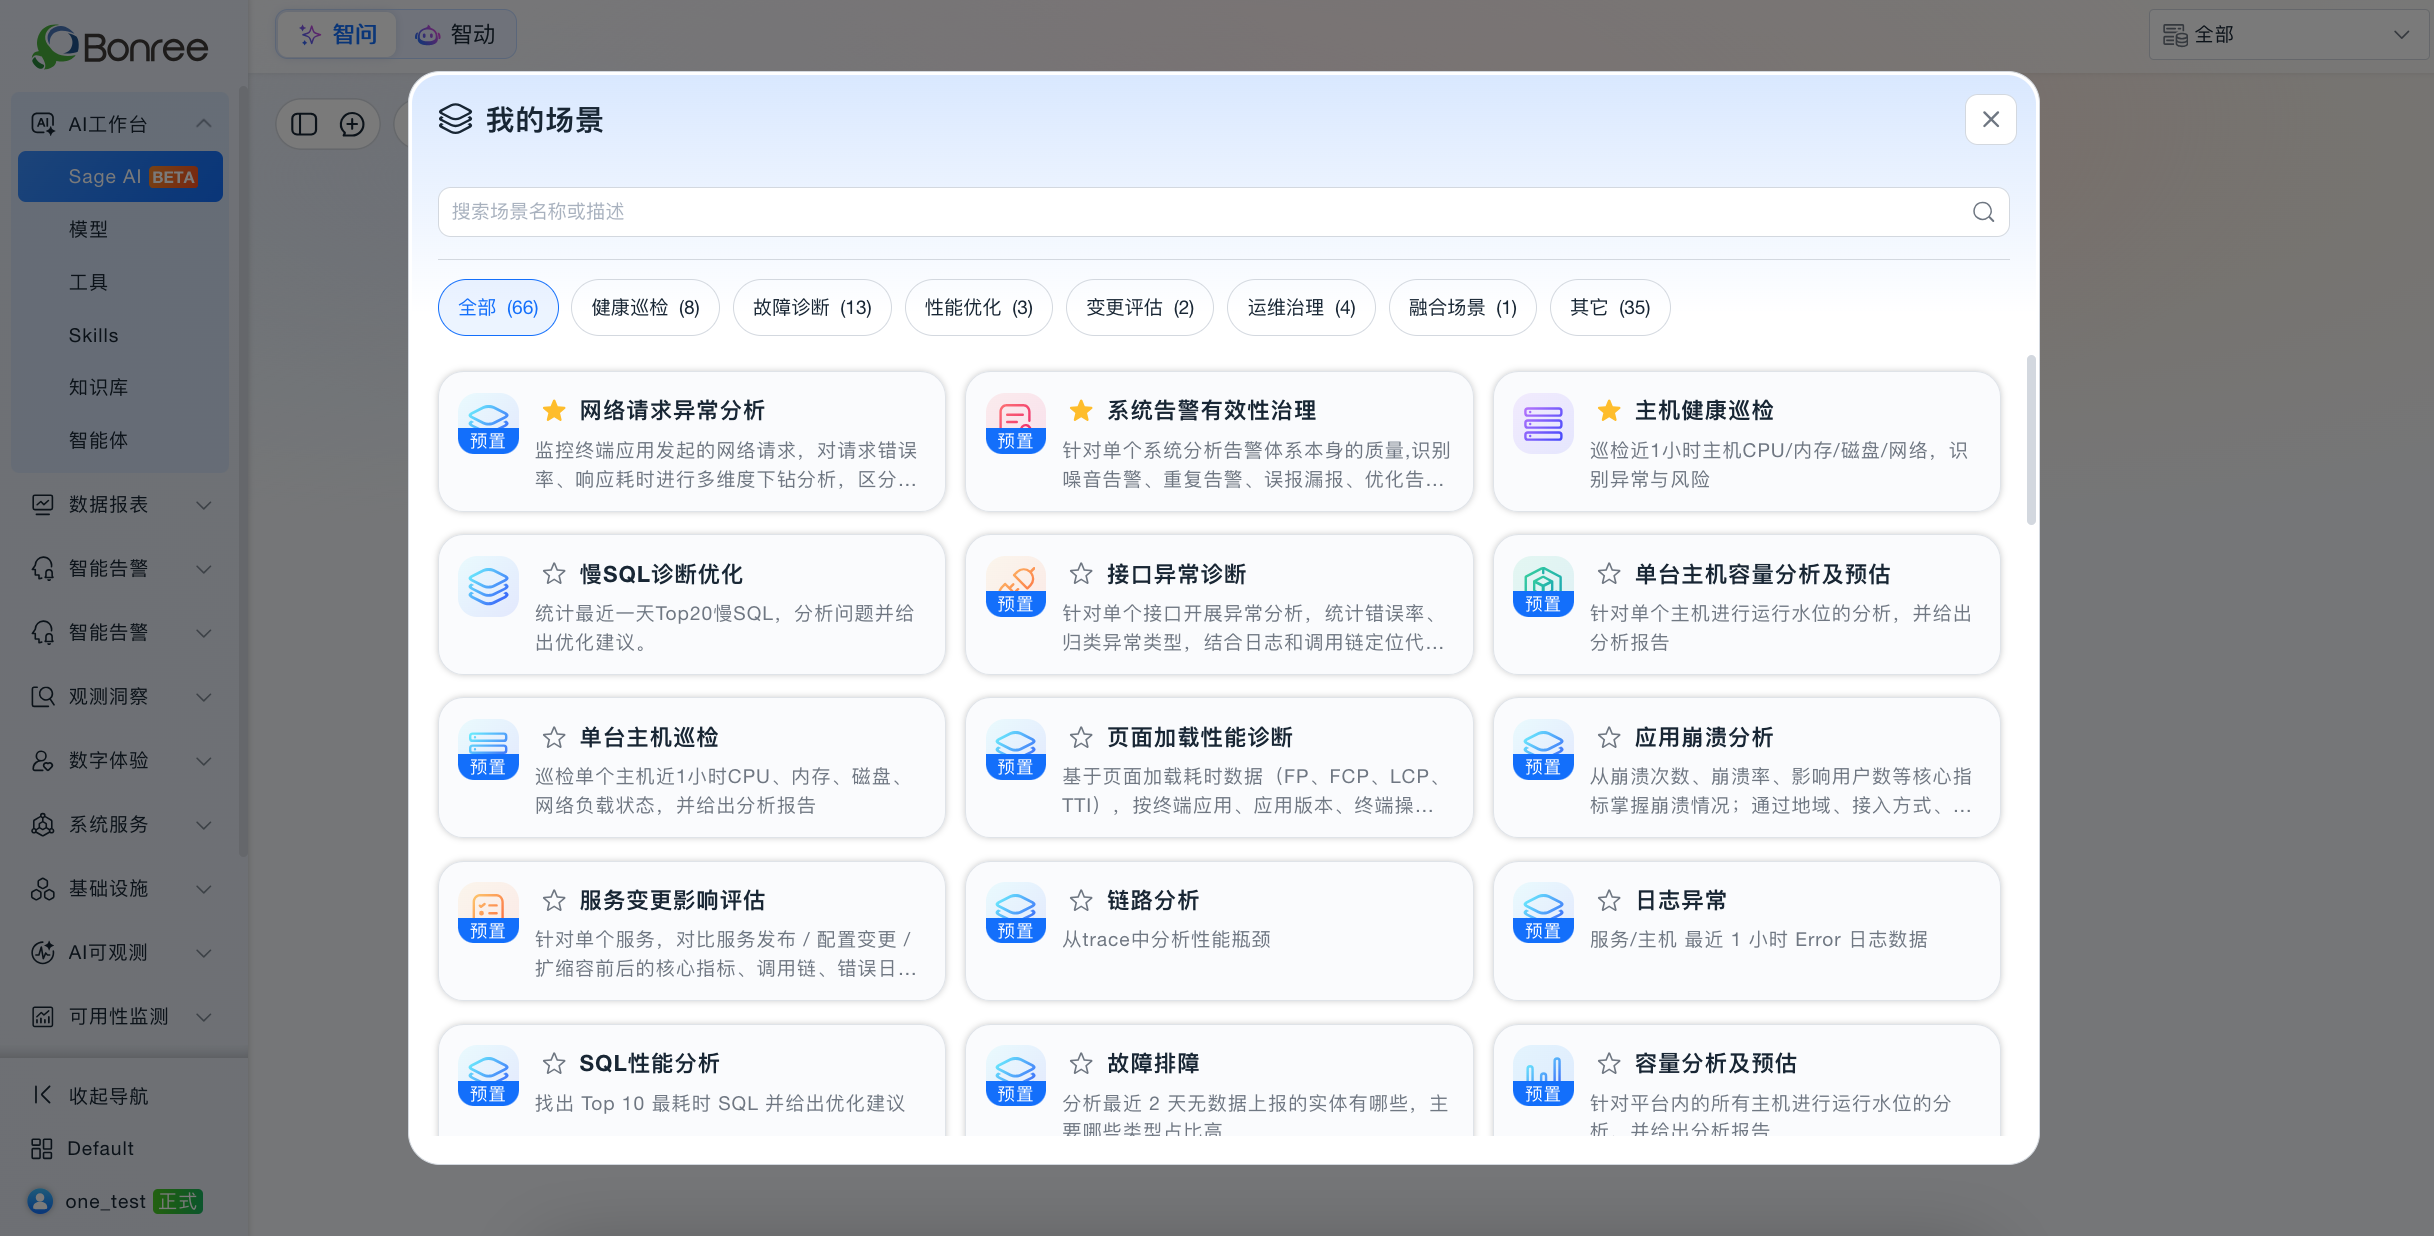
Task: Click the 主机健康巡检 server icon
Action: (1543, 423)
